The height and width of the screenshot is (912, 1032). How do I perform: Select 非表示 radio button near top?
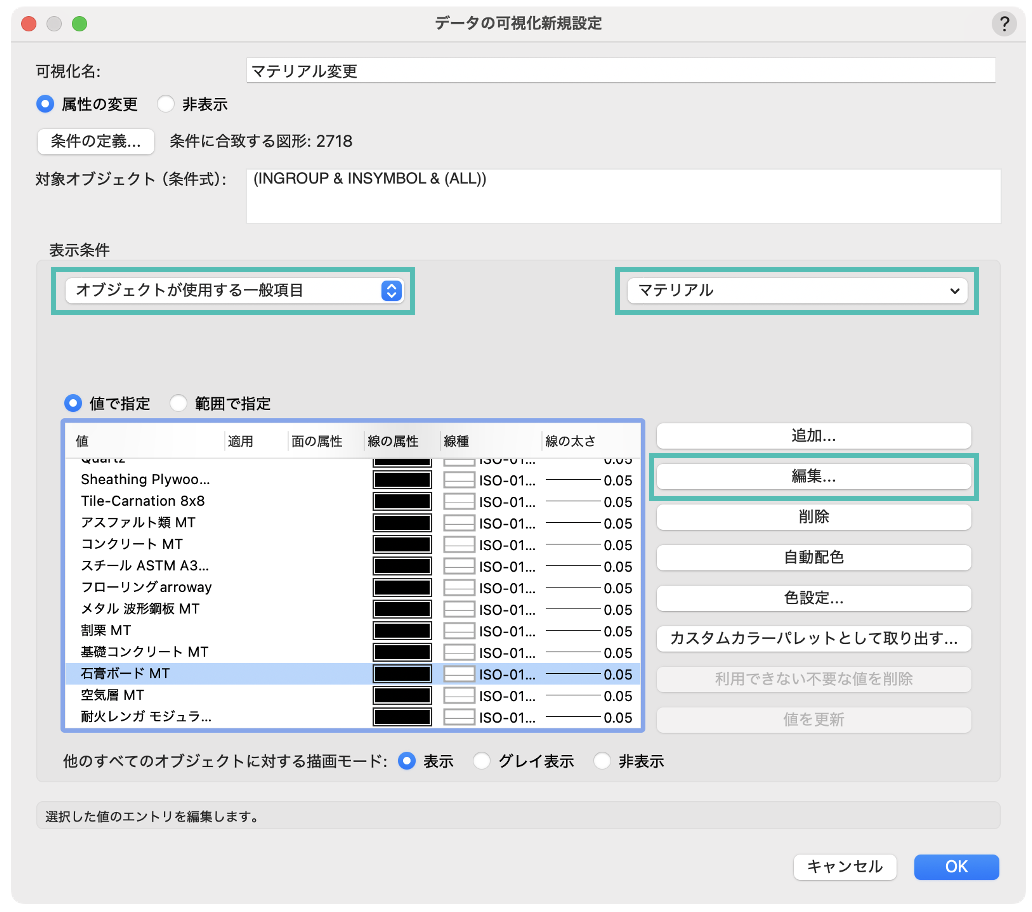point(166,104)
